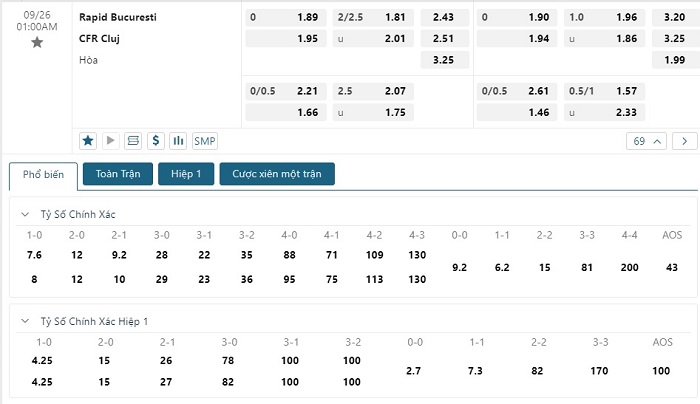Pick first half 3-0 away odds 82

228,382
